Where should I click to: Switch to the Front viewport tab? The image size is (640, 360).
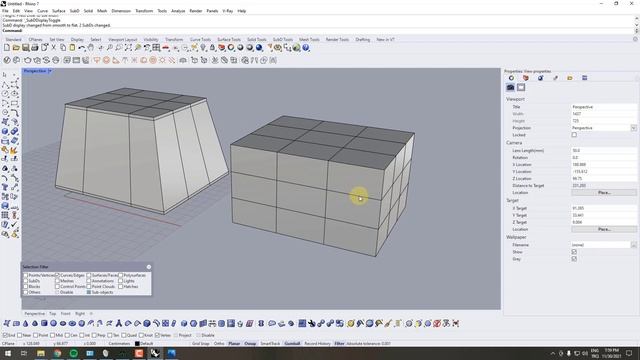point(65,313)
